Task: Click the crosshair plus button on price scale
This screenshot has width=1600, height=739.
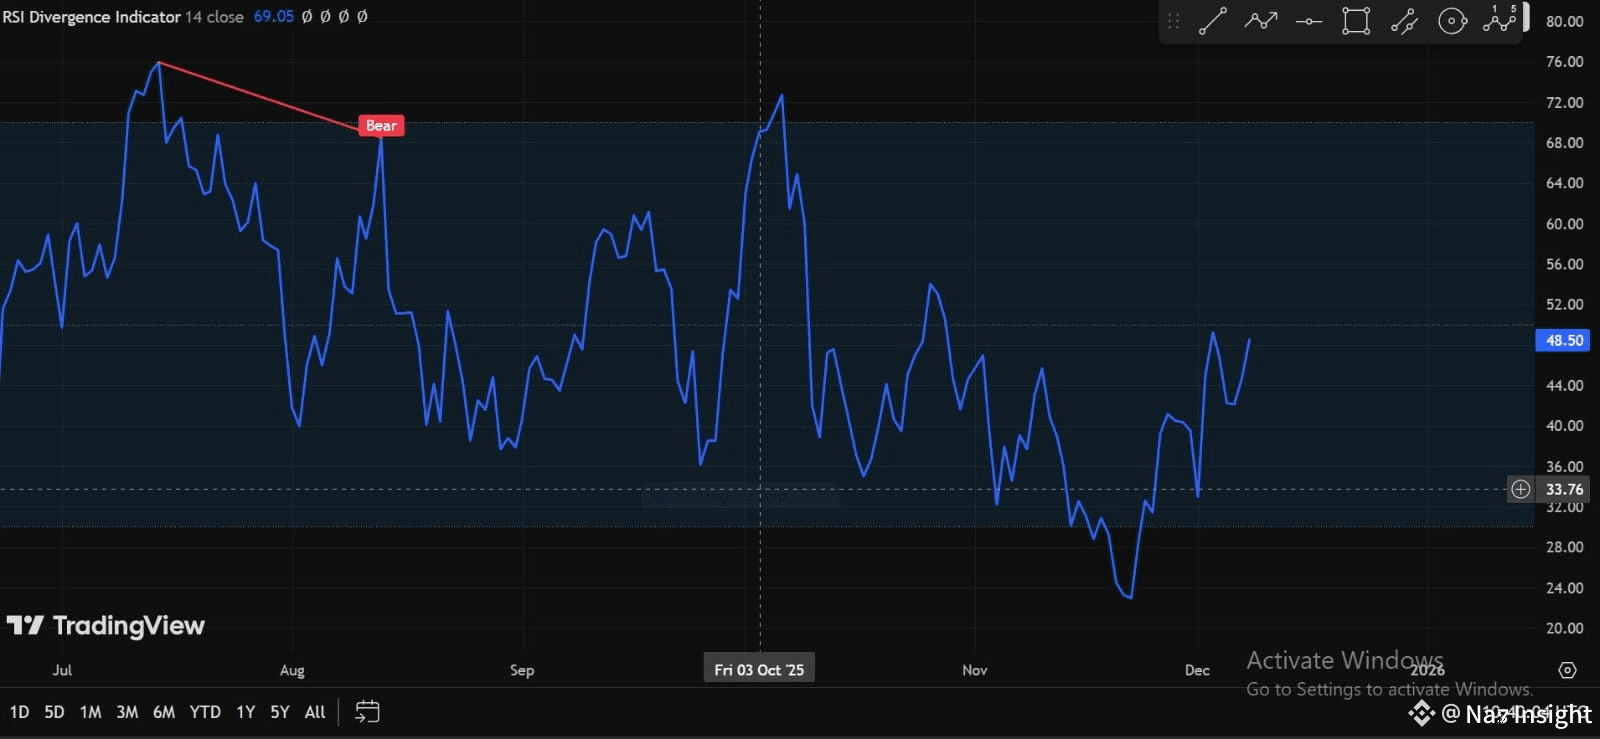Action: click(1520, 489)
